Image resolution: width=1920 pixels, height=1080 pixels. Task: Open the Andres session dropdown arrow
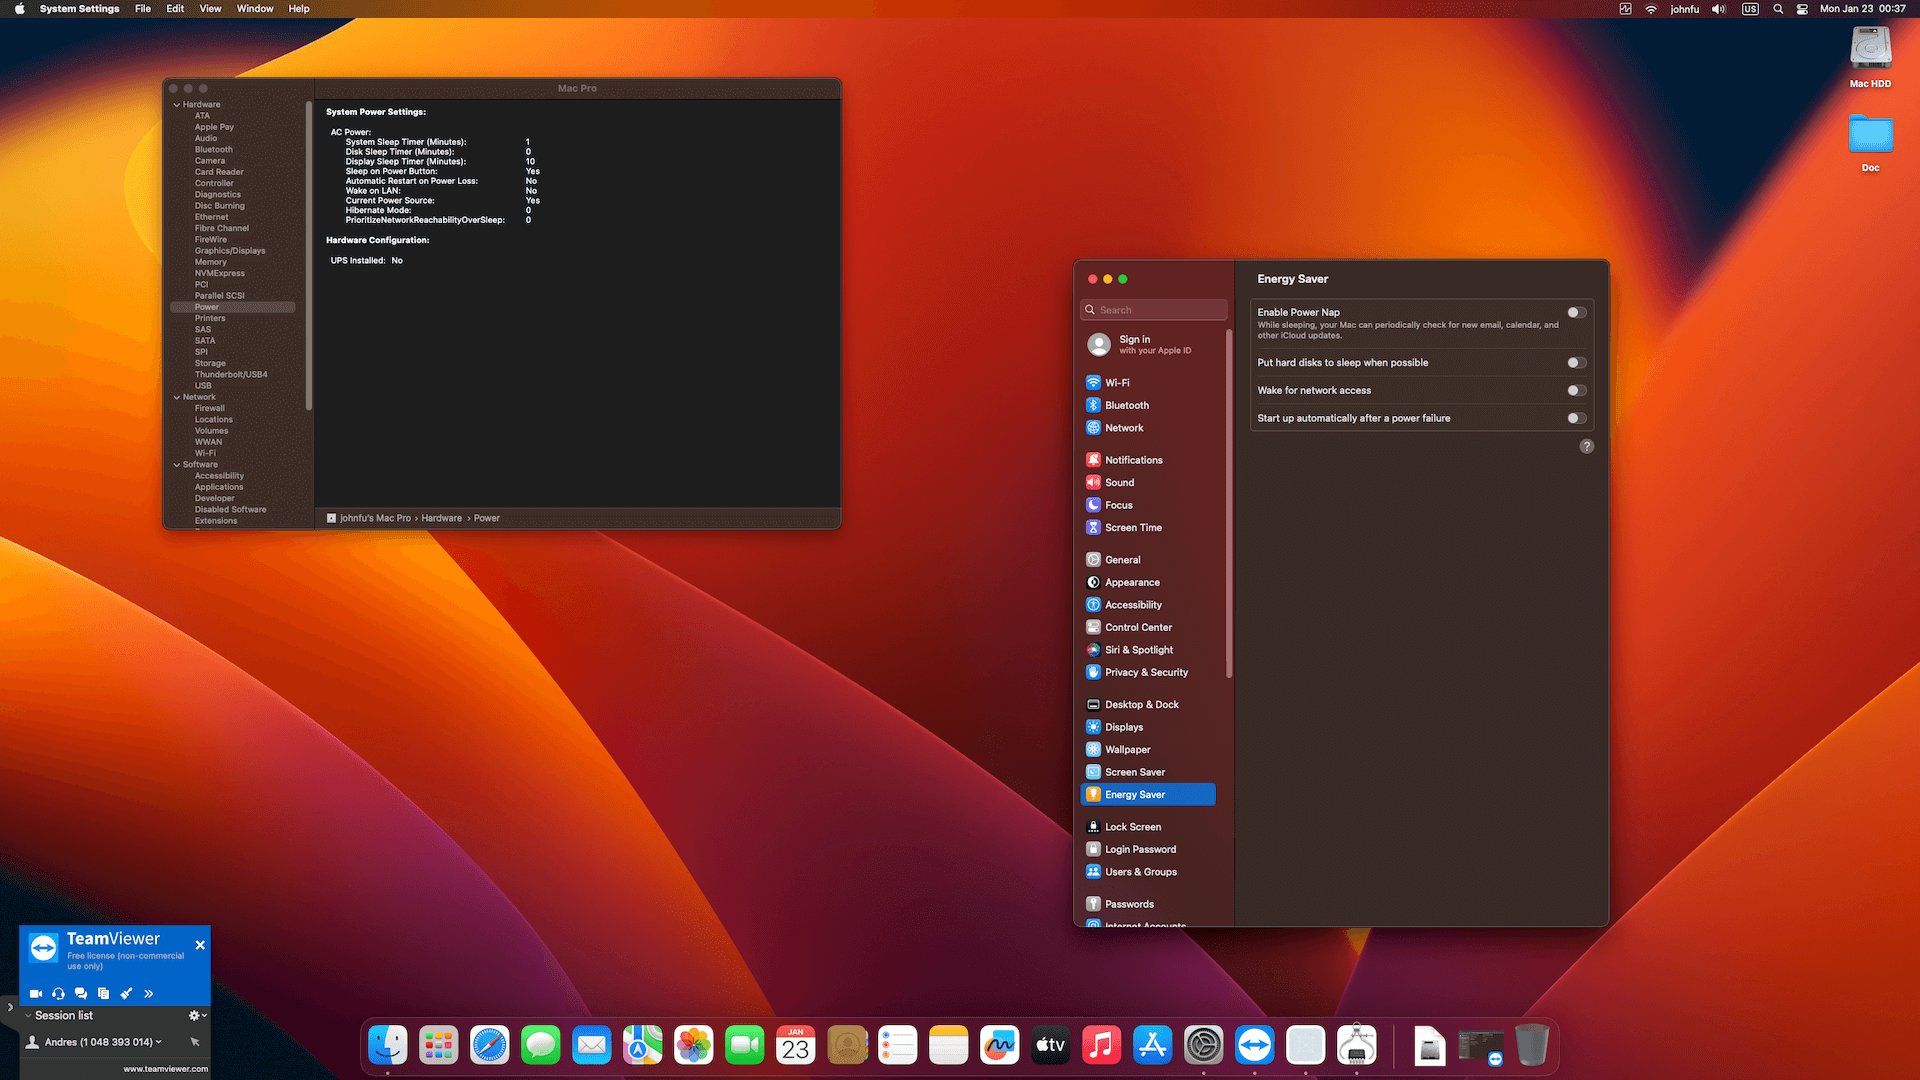tap(158, 1042)
